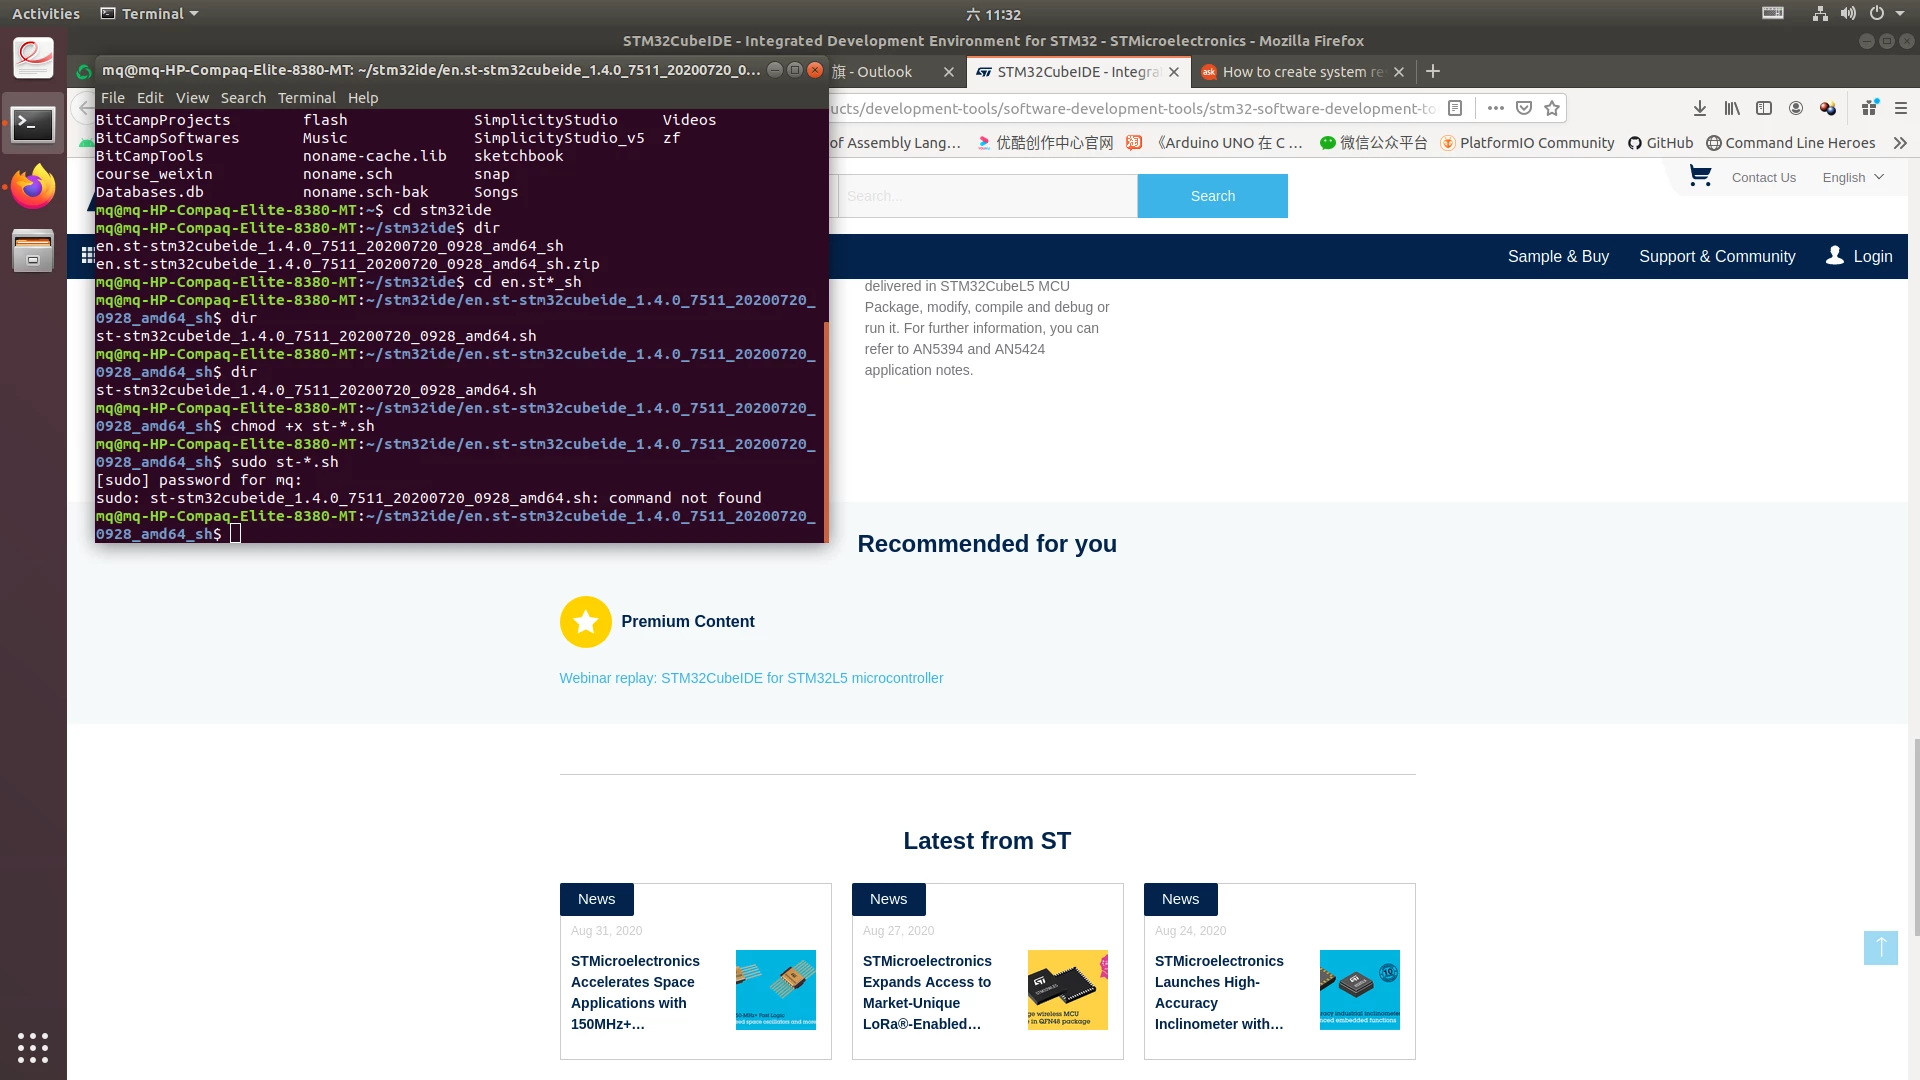Open the Webinar replay STM32CubeIDE link
Viewport: 1920px width, 1080px height.
tap(751, 678)
